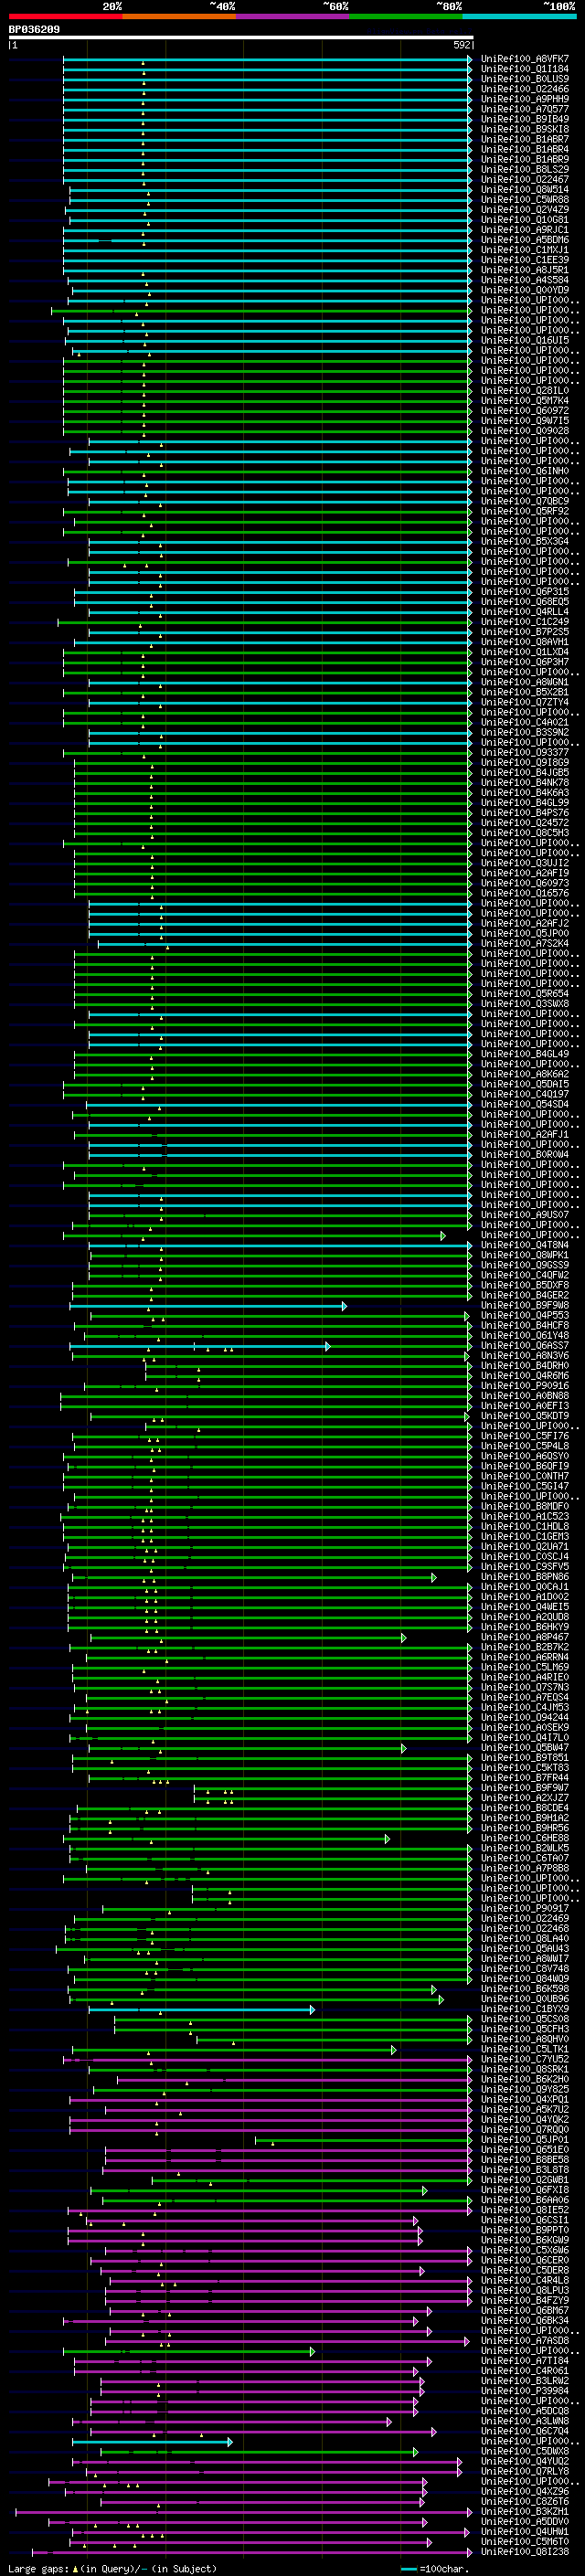Image resolution: width=585 pixels, height=2576 pixels.
Task: Select the red ~20% legend color bar
Action: point(65,17)
